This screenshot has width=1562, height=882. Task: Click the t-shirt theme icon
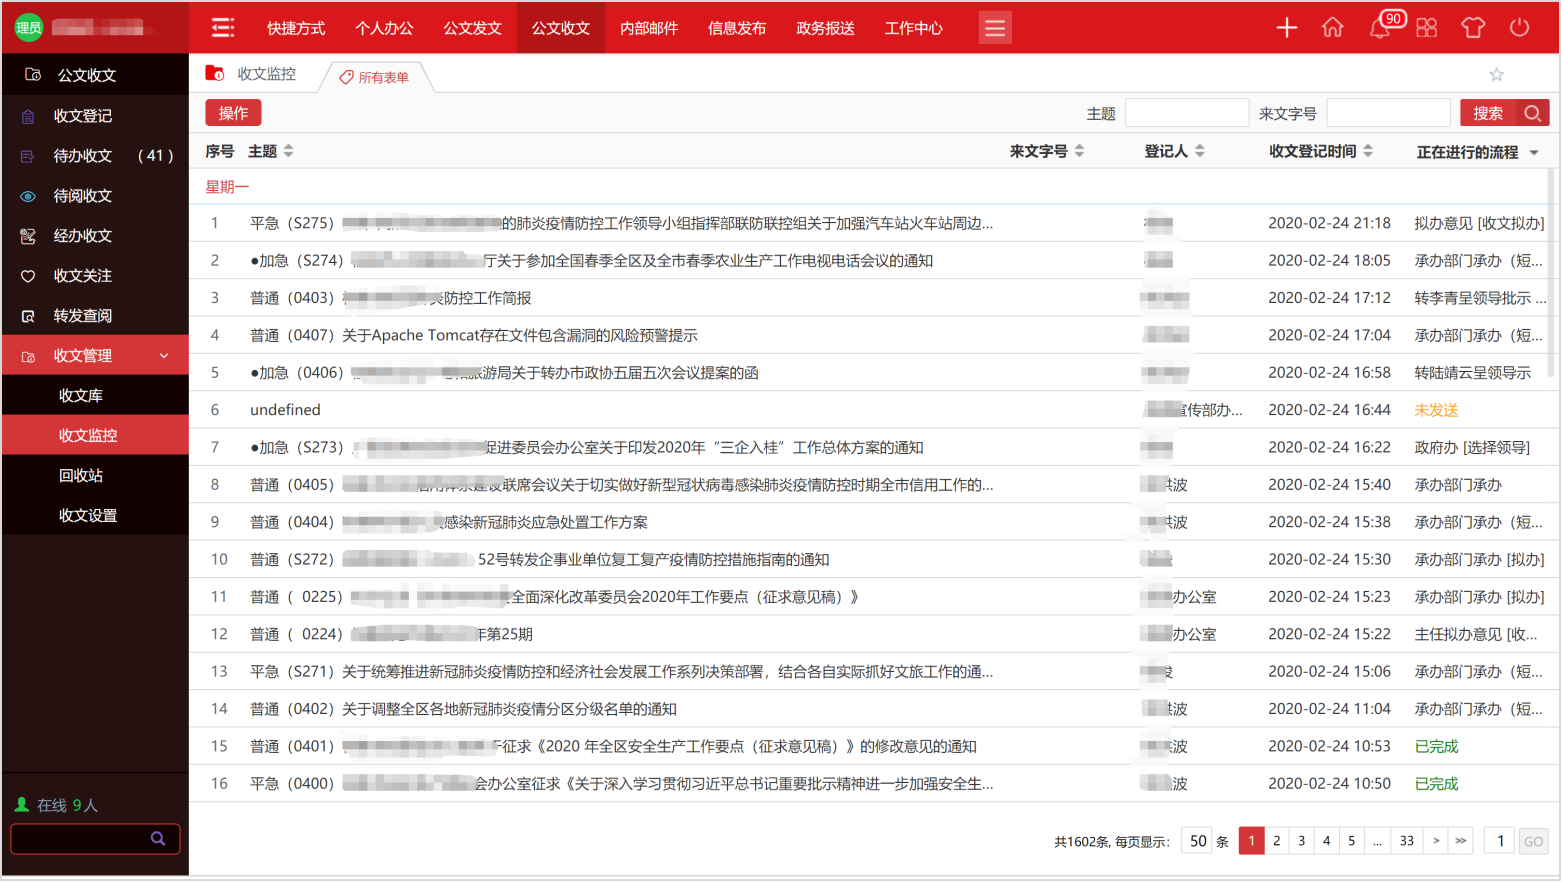coord(1473,28)
